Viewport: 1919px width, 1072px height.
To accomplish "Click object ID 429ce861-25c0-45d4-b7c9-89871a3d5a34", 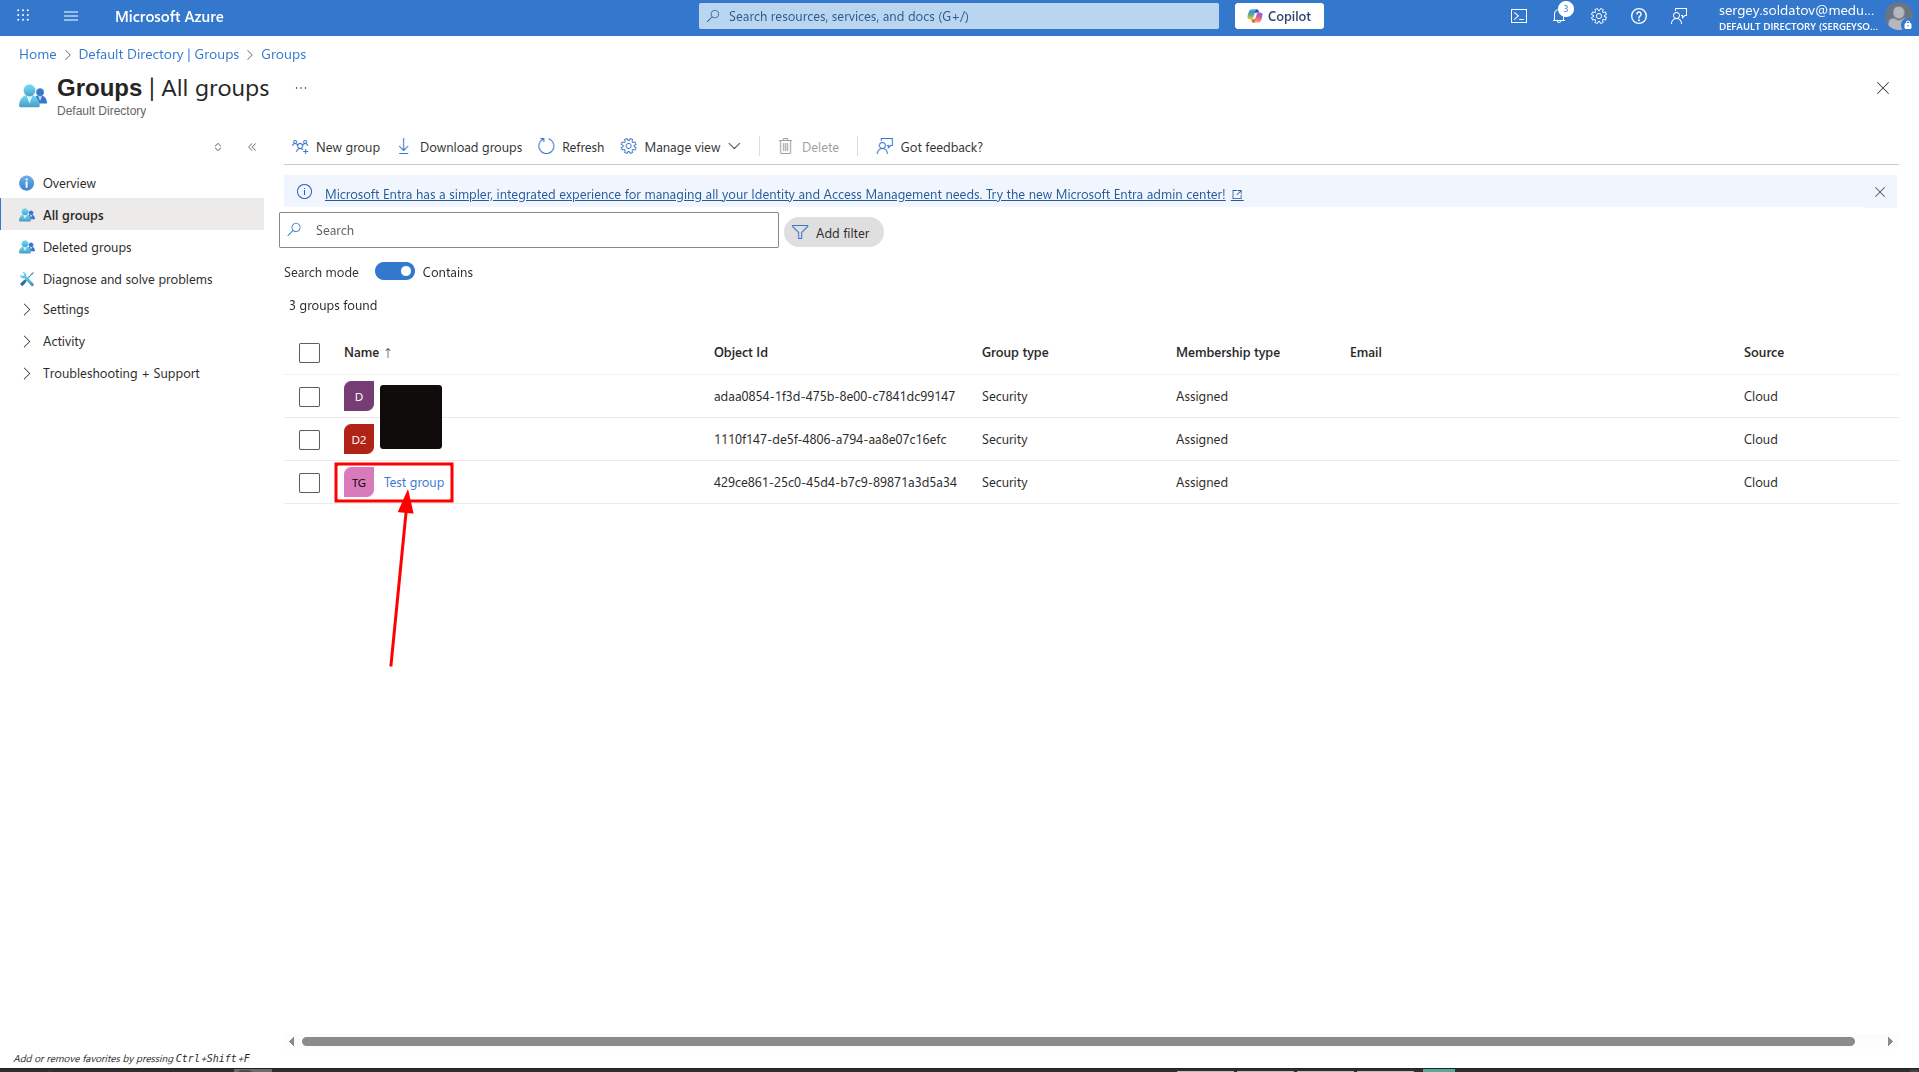I will coord(835,483).
